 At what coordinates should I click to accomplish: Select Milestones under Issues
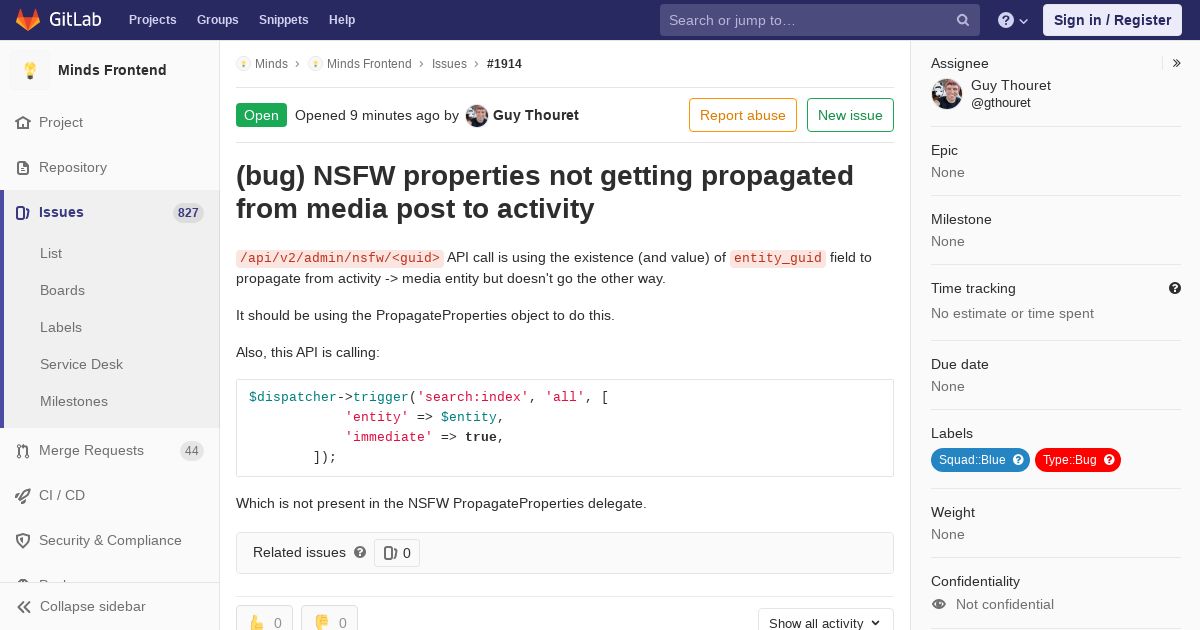(74, 401)
